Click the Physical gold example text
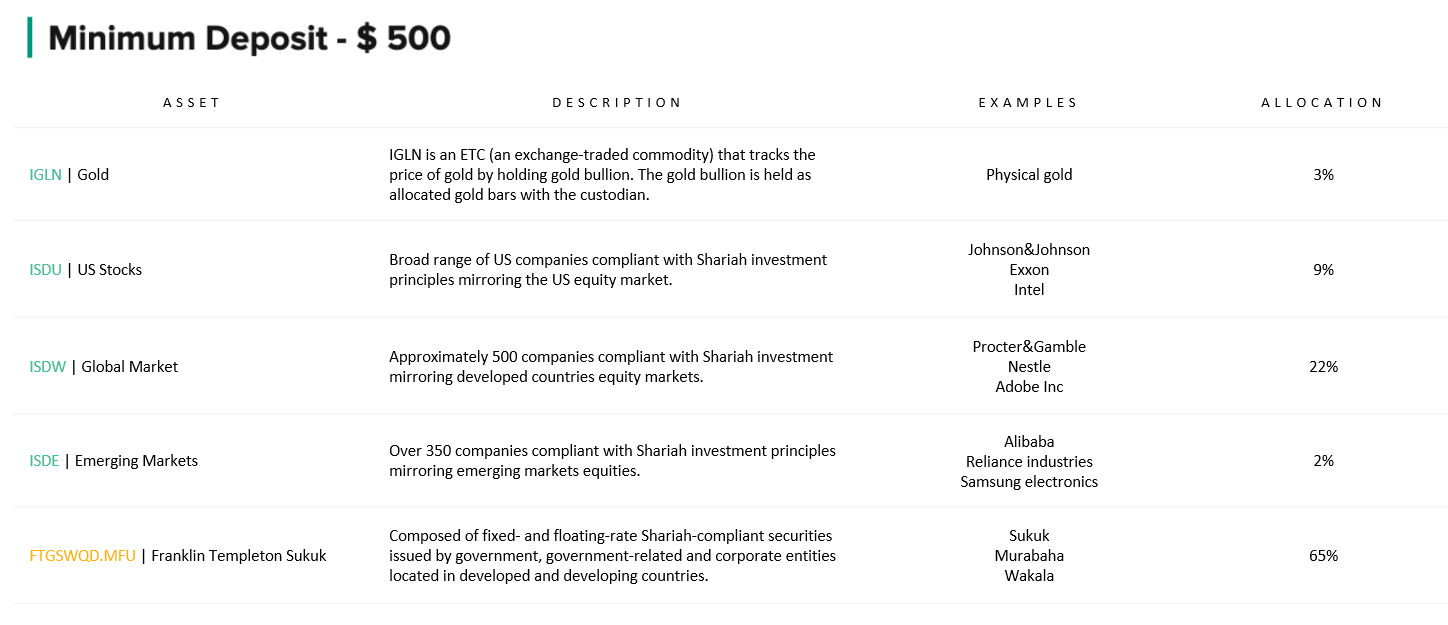 point(1029,175)
